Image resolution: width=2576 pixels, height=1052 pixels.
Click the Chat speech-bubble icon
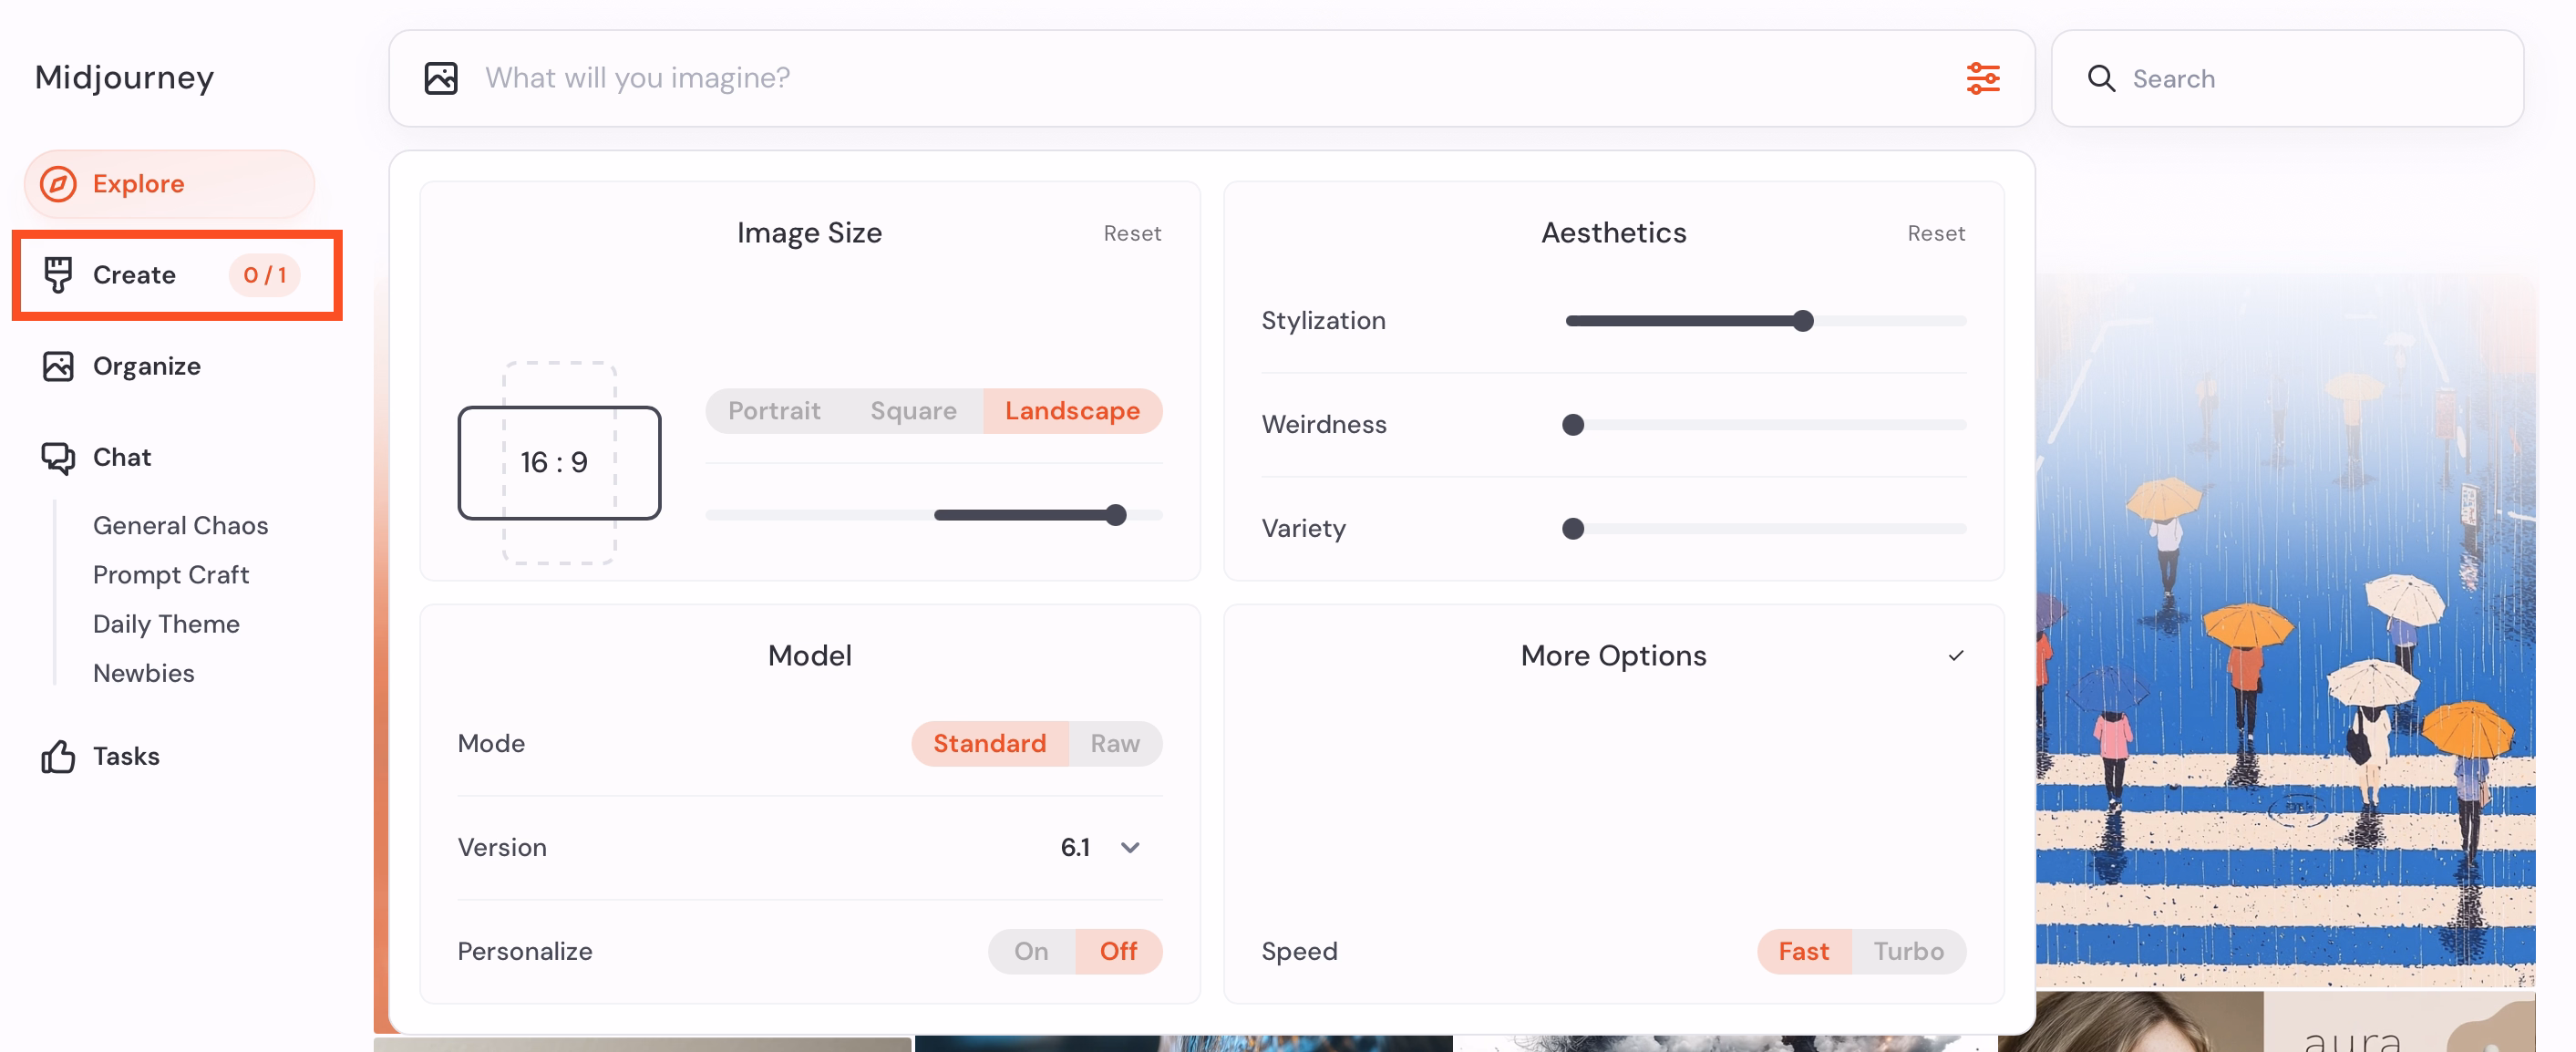point(58,458)
